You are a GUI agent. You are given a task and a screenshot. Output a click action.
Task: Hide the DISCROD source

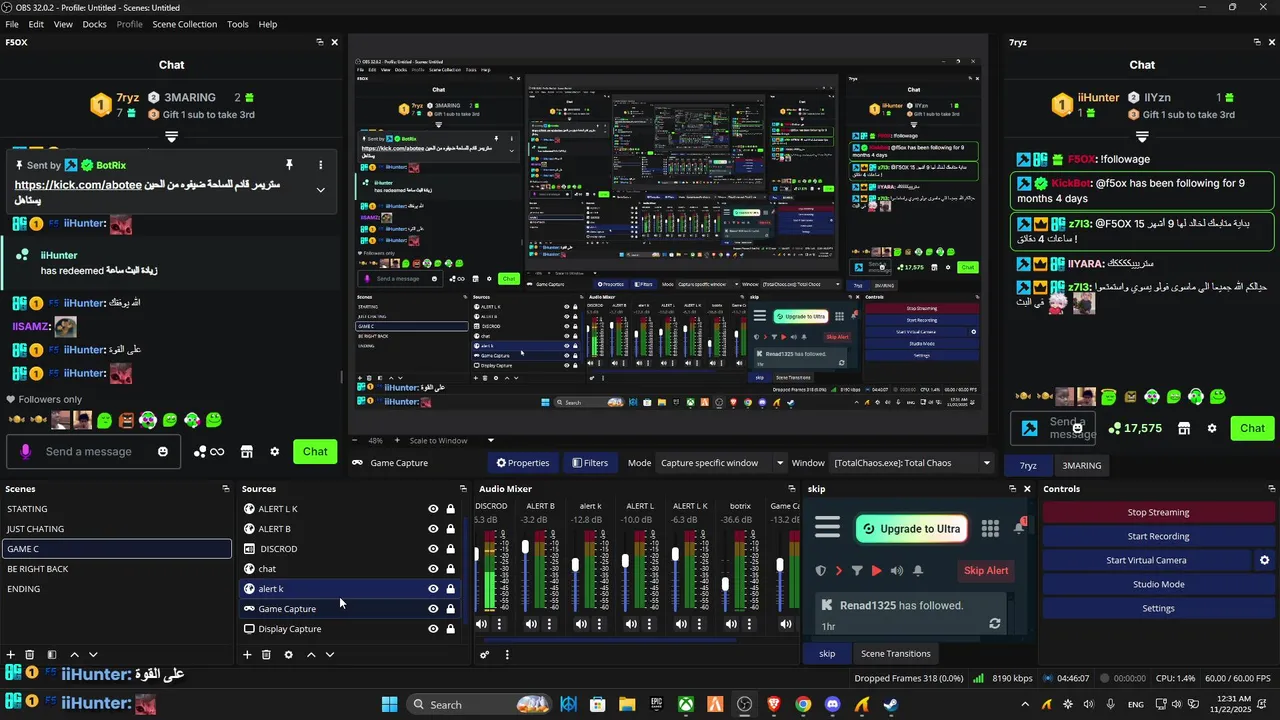point(433,549)
